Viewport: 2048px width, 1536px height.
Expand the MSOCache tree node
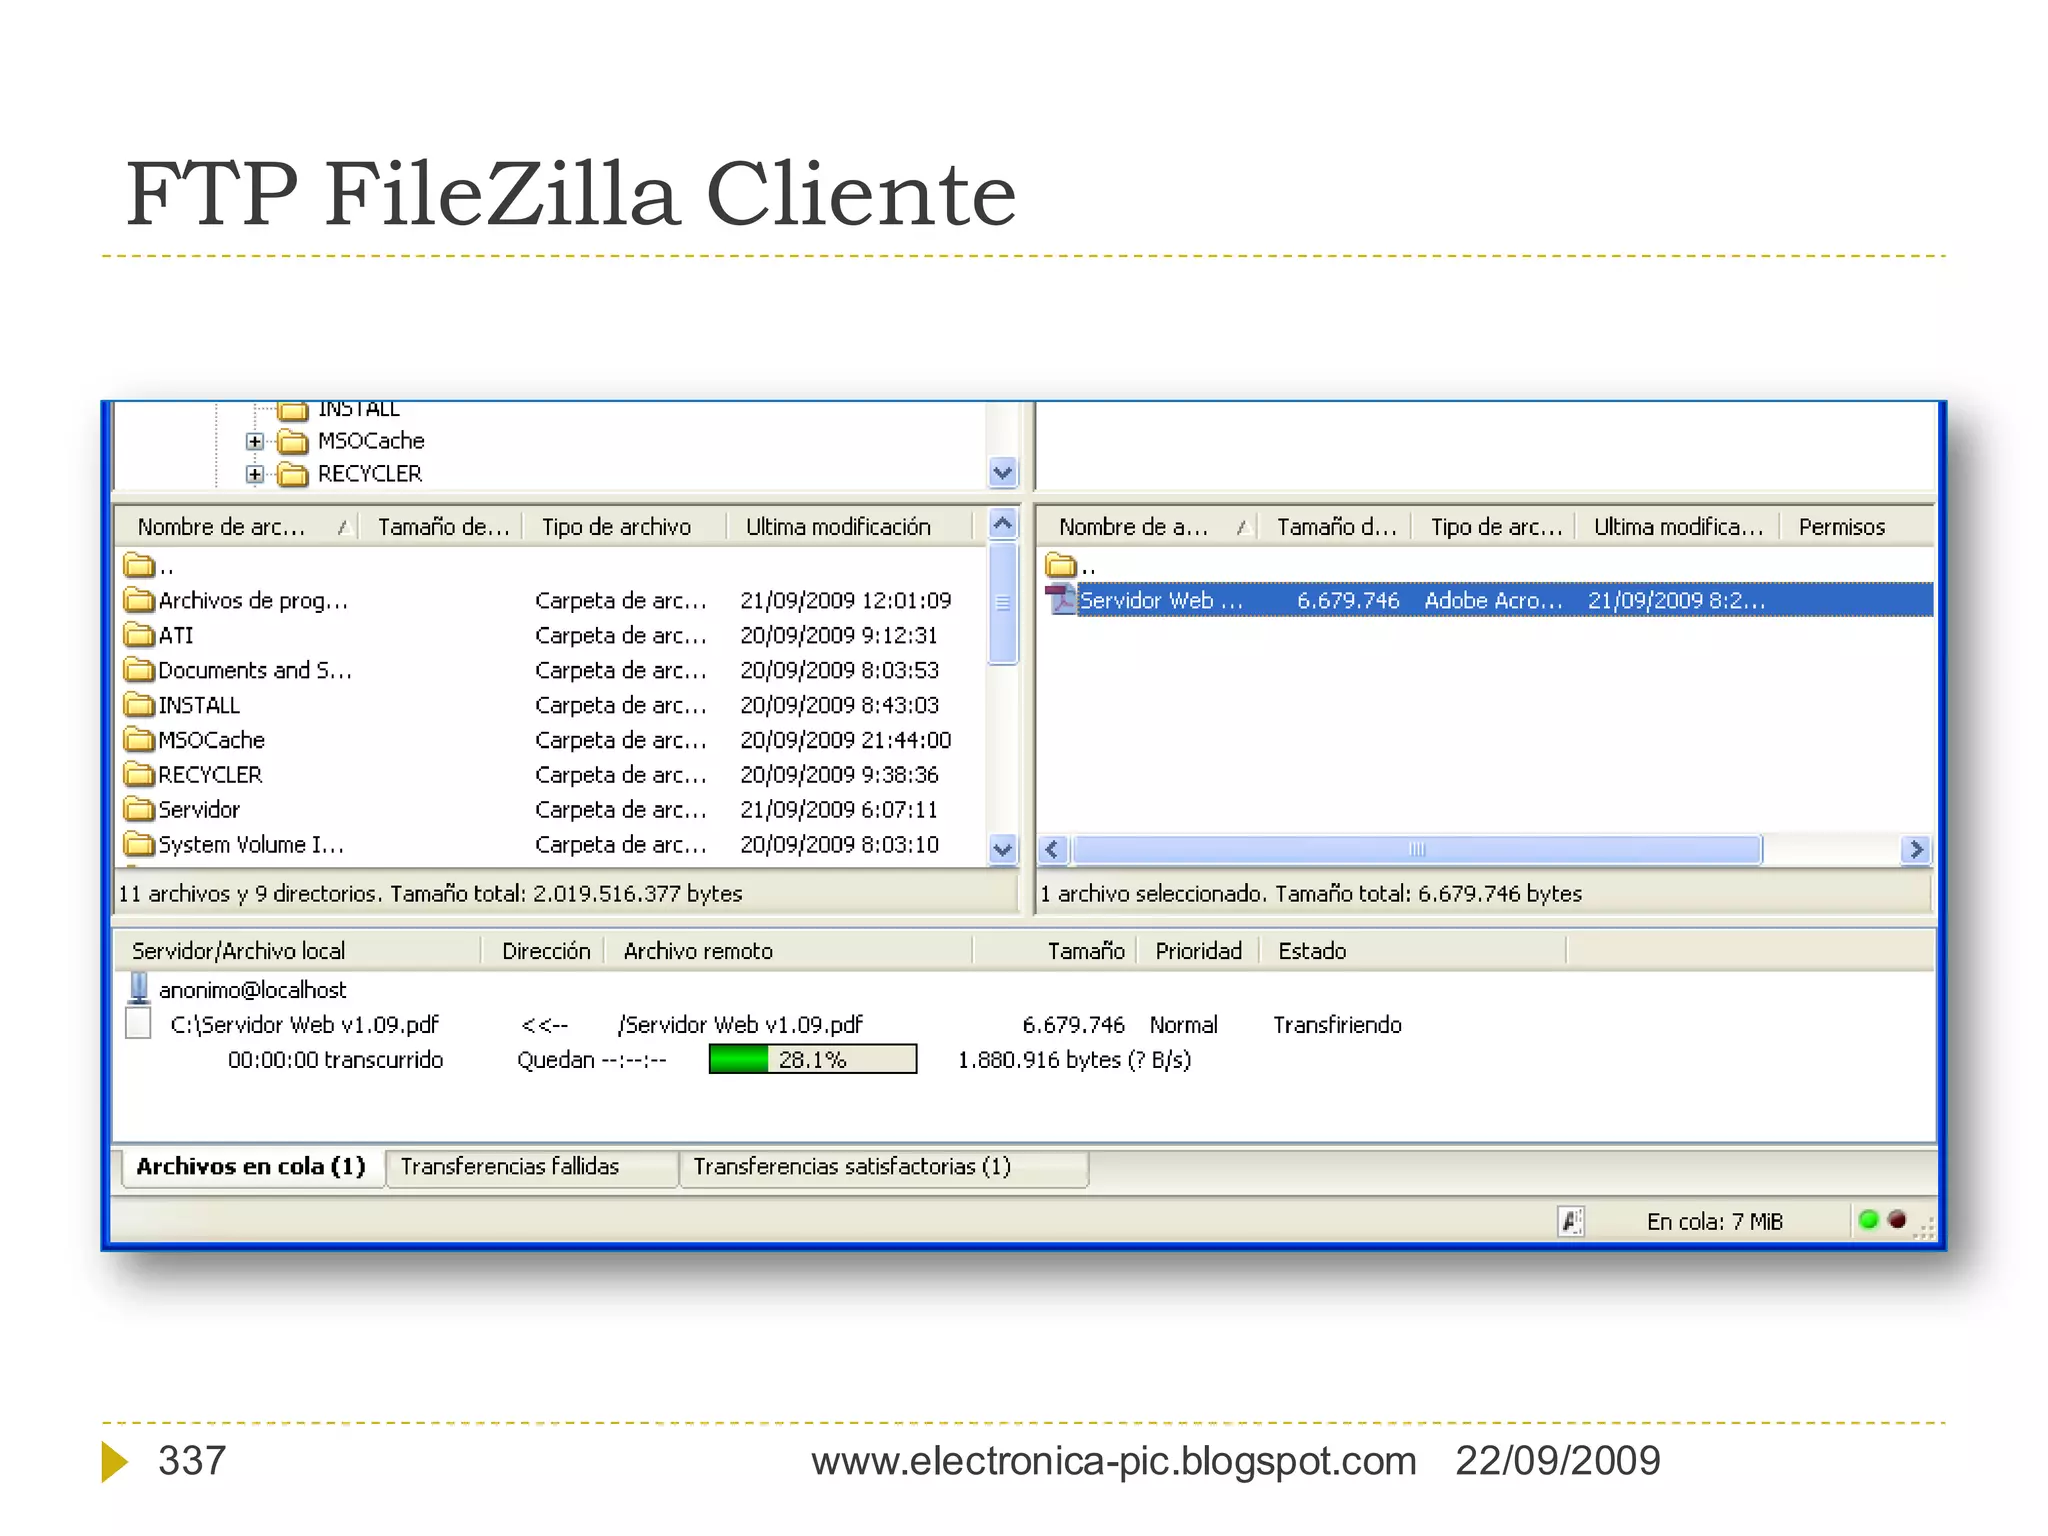[255, 441]
